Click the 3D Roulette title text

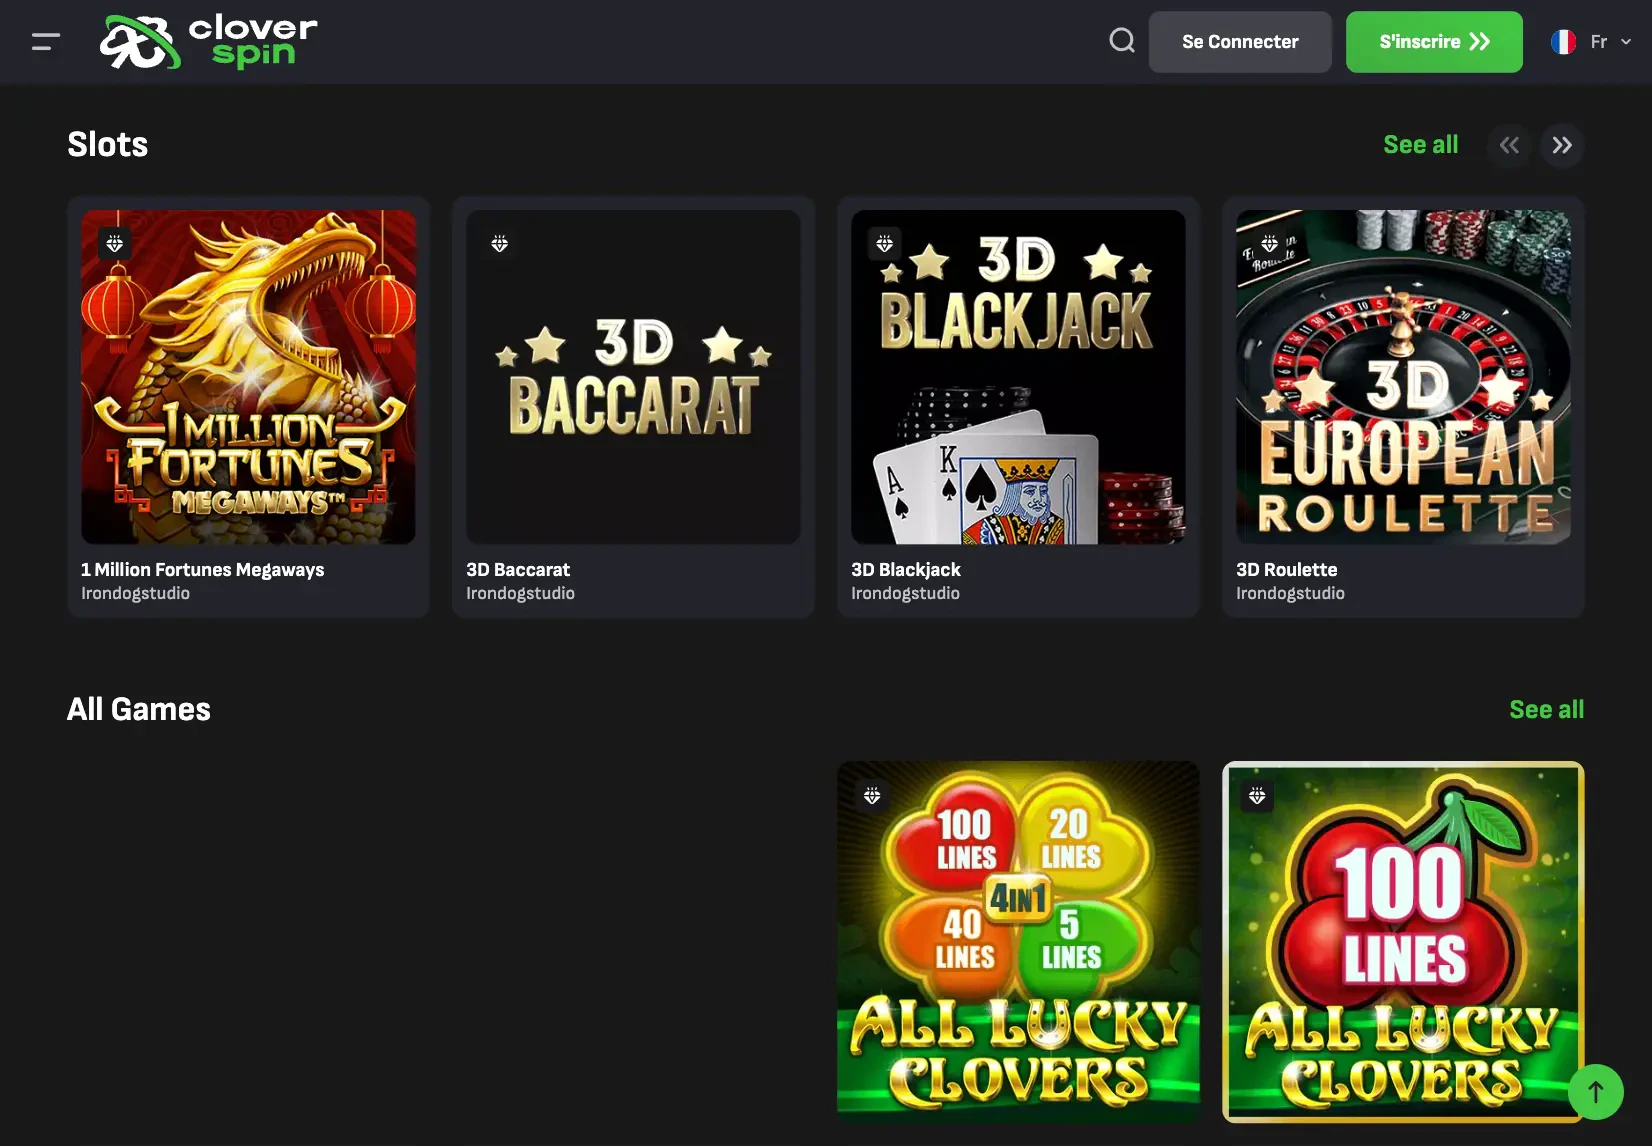pyautogui.click(x=1286, y=570)
